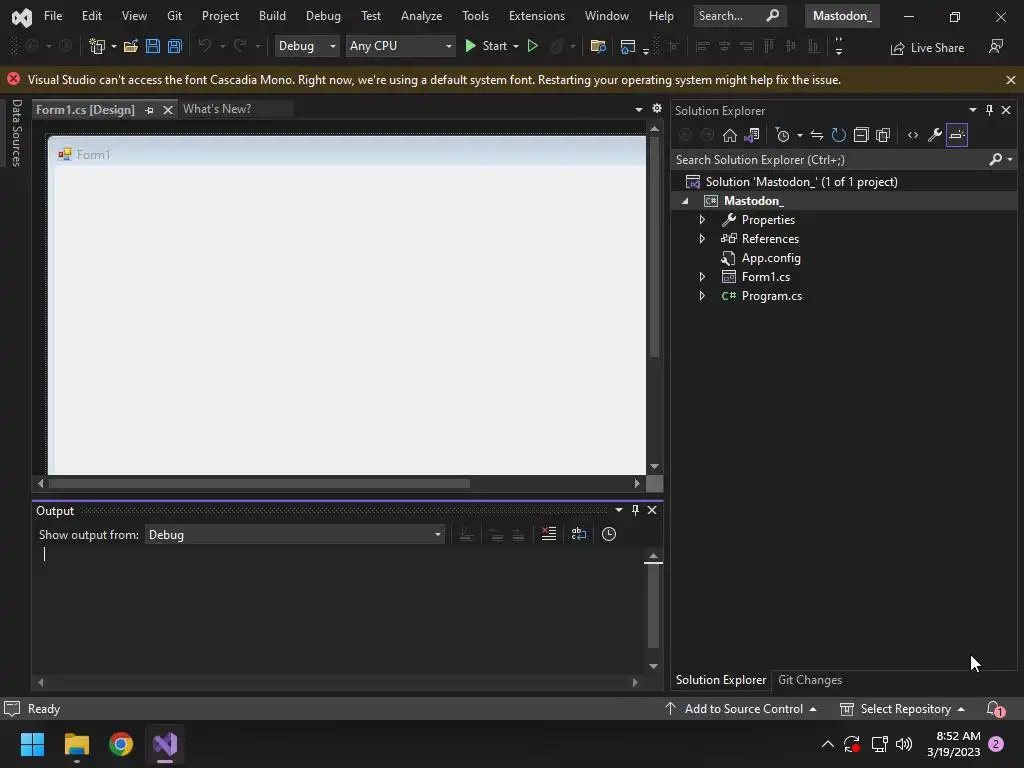Open the Data Sources side tab
Screen dimensions: 1024x768
tap(17, 133)
